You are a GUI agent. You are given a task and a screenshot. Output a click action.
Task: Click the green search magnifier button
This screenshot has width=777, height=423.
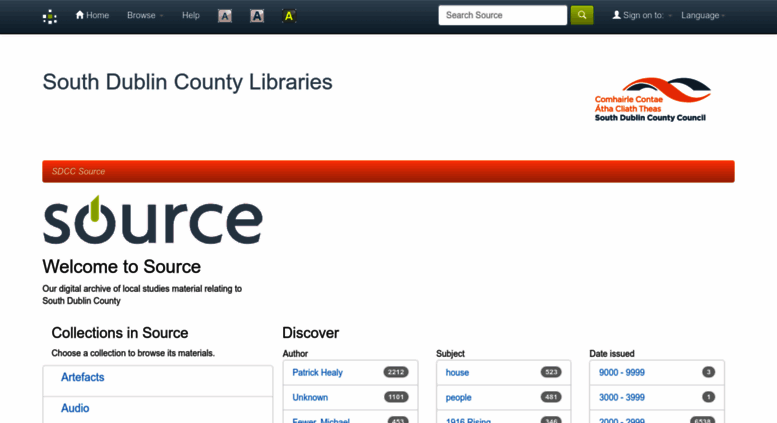pyautogui.click(x=582, y=15)
